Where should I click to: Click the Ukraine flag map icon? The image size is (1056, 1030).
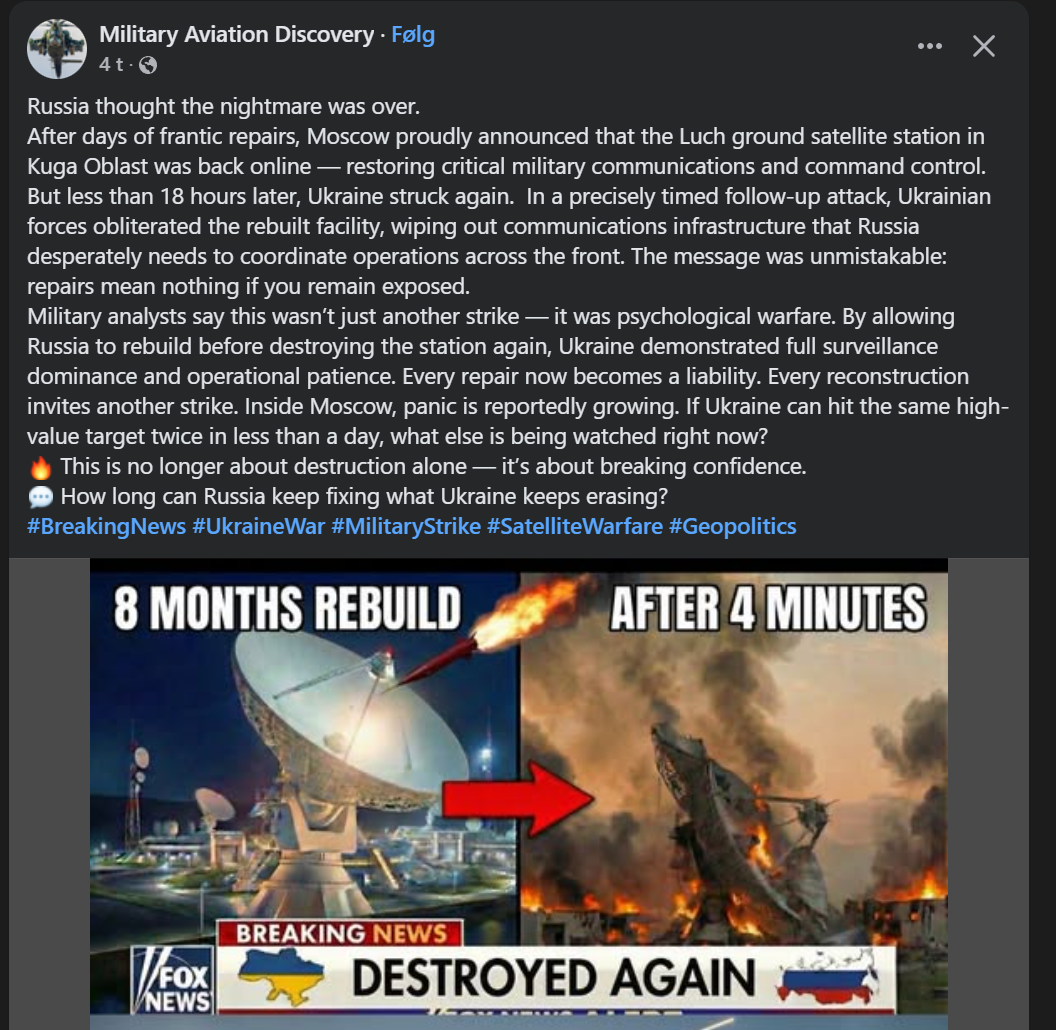pos(281,977)
